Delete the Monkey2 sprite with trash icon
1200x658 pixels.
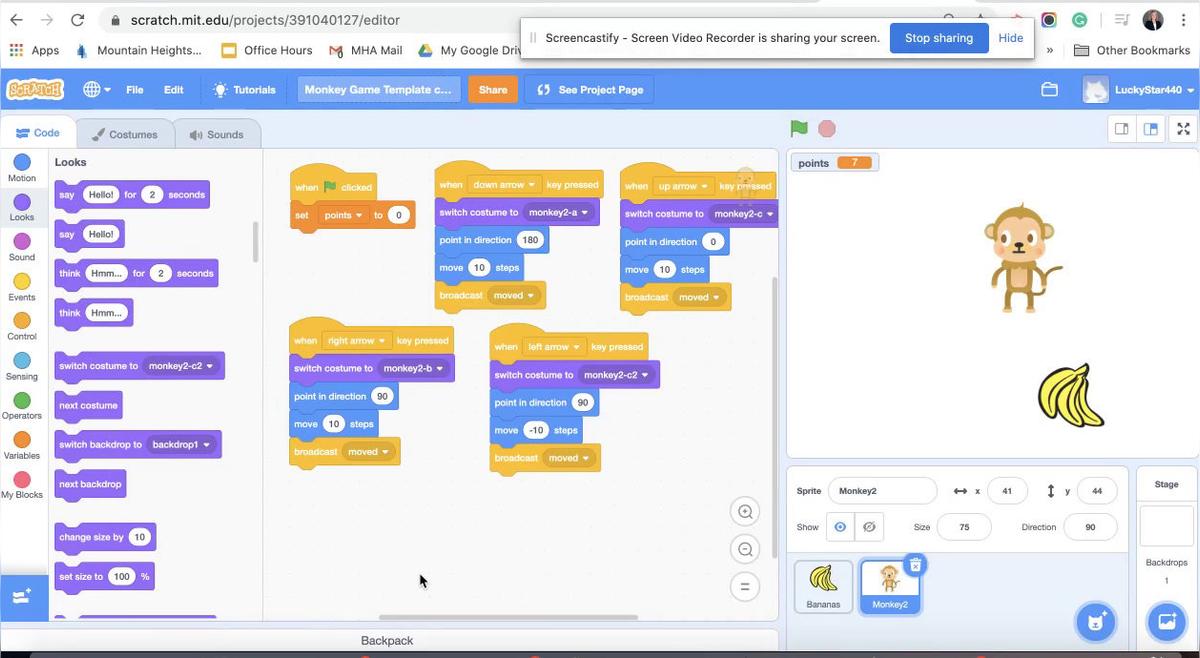pyautogui.click(x=914, y=565)
